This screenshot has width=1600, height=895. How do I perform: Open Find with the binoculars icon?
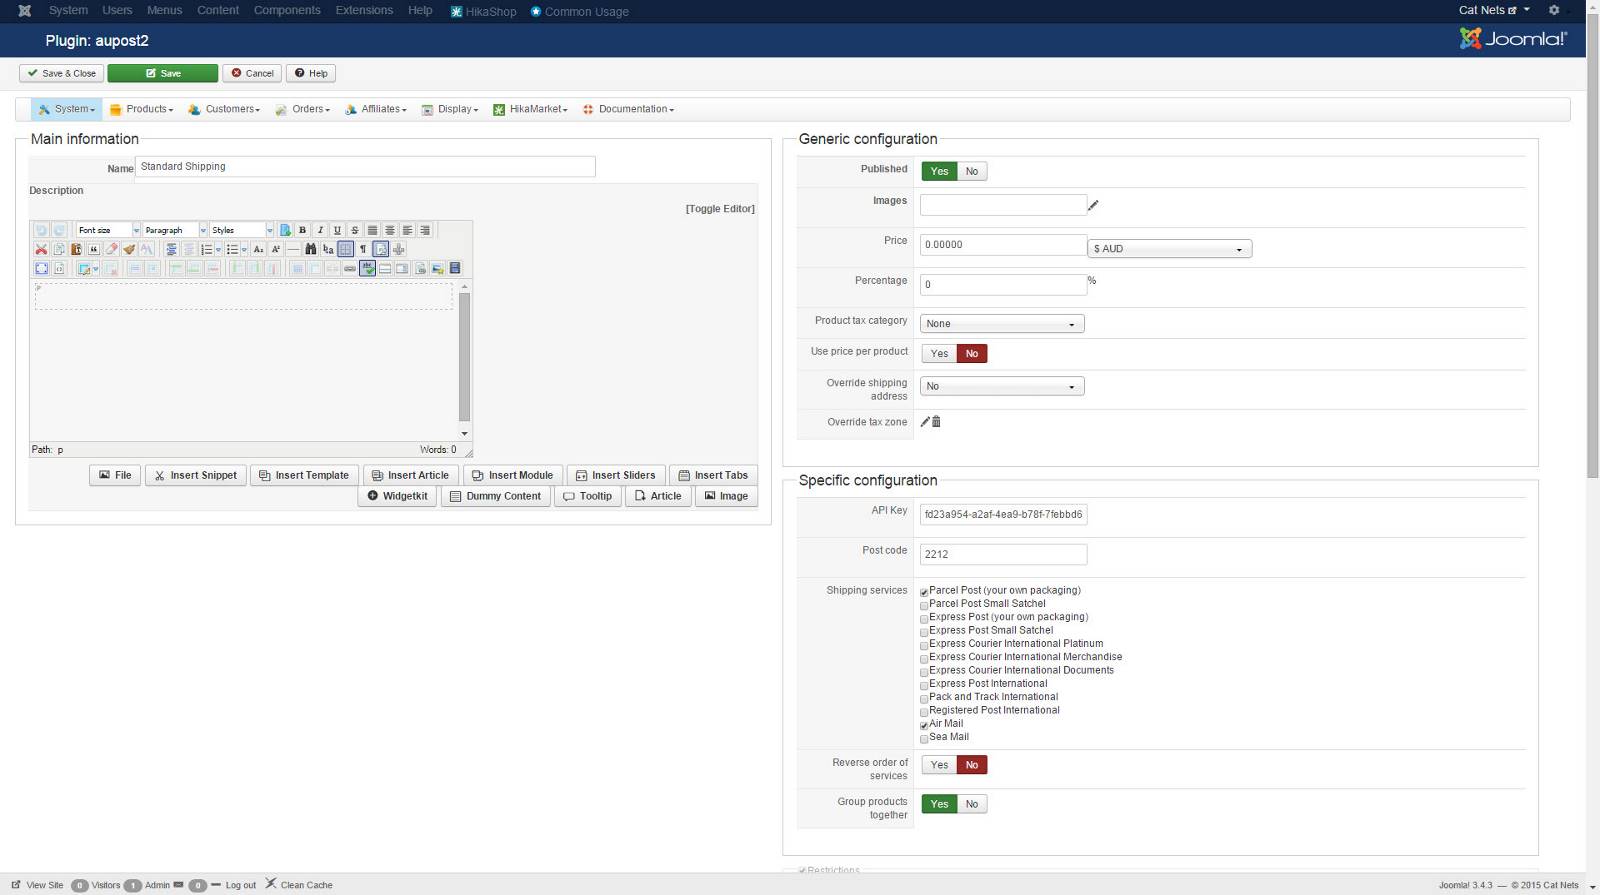[310, 249]
